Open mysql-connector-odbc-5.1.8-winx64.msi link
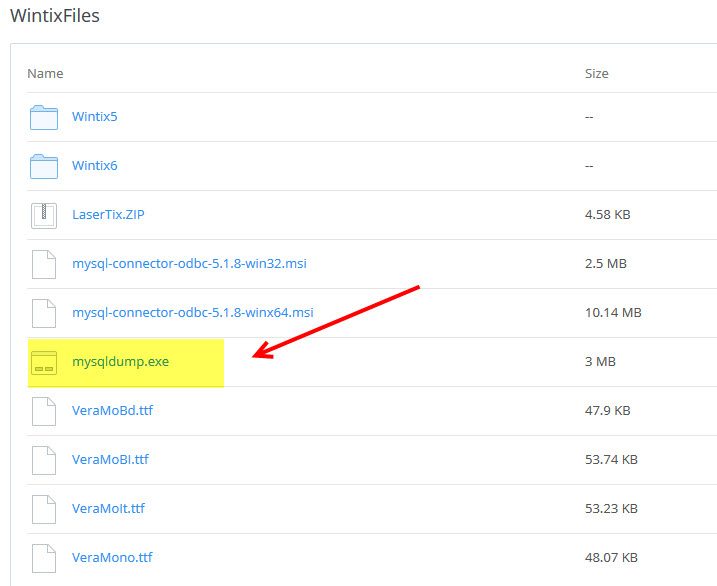This screenshot has height=586, width=717. (x=193, y=313)
